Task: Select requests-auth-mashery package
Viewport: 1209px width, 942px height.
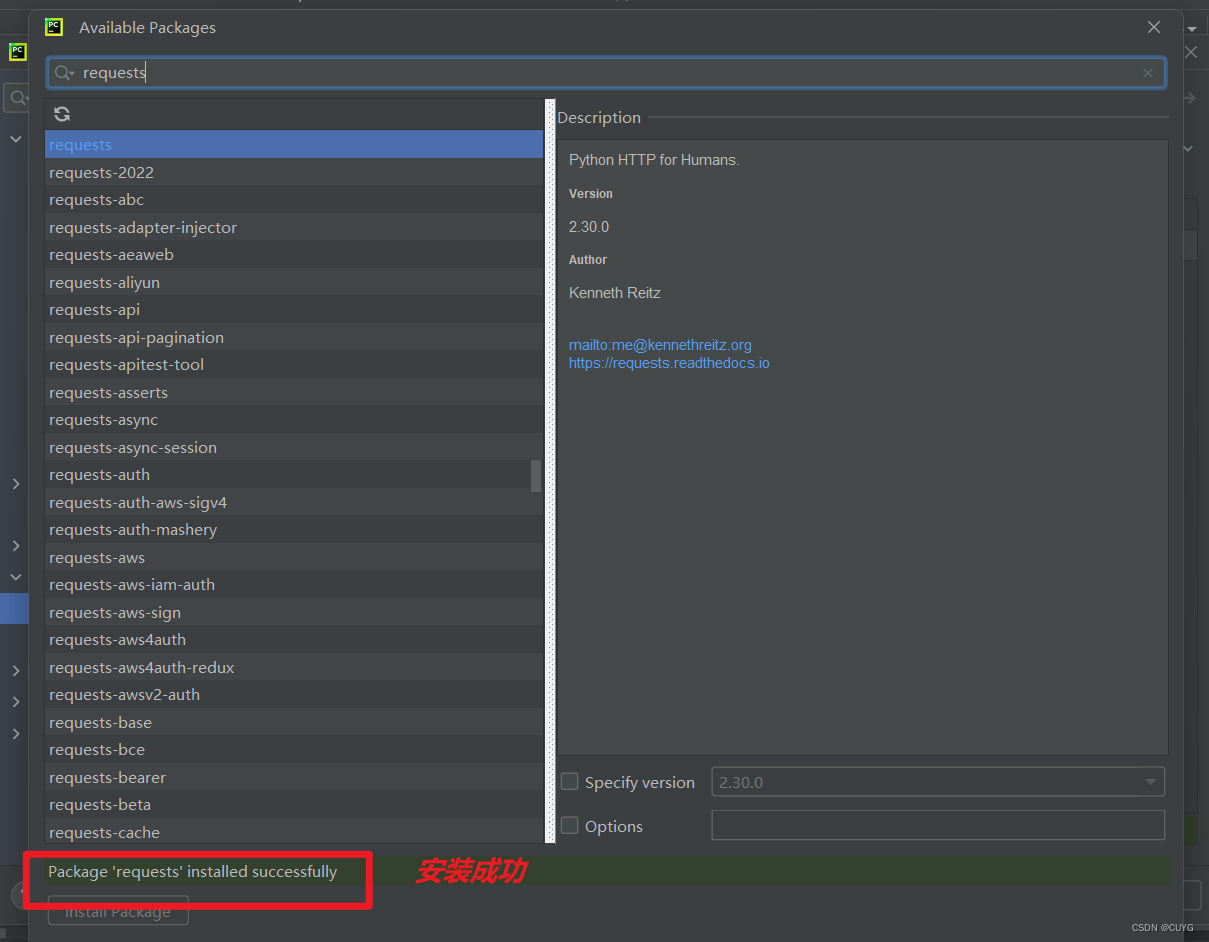Action: point(294,530)
